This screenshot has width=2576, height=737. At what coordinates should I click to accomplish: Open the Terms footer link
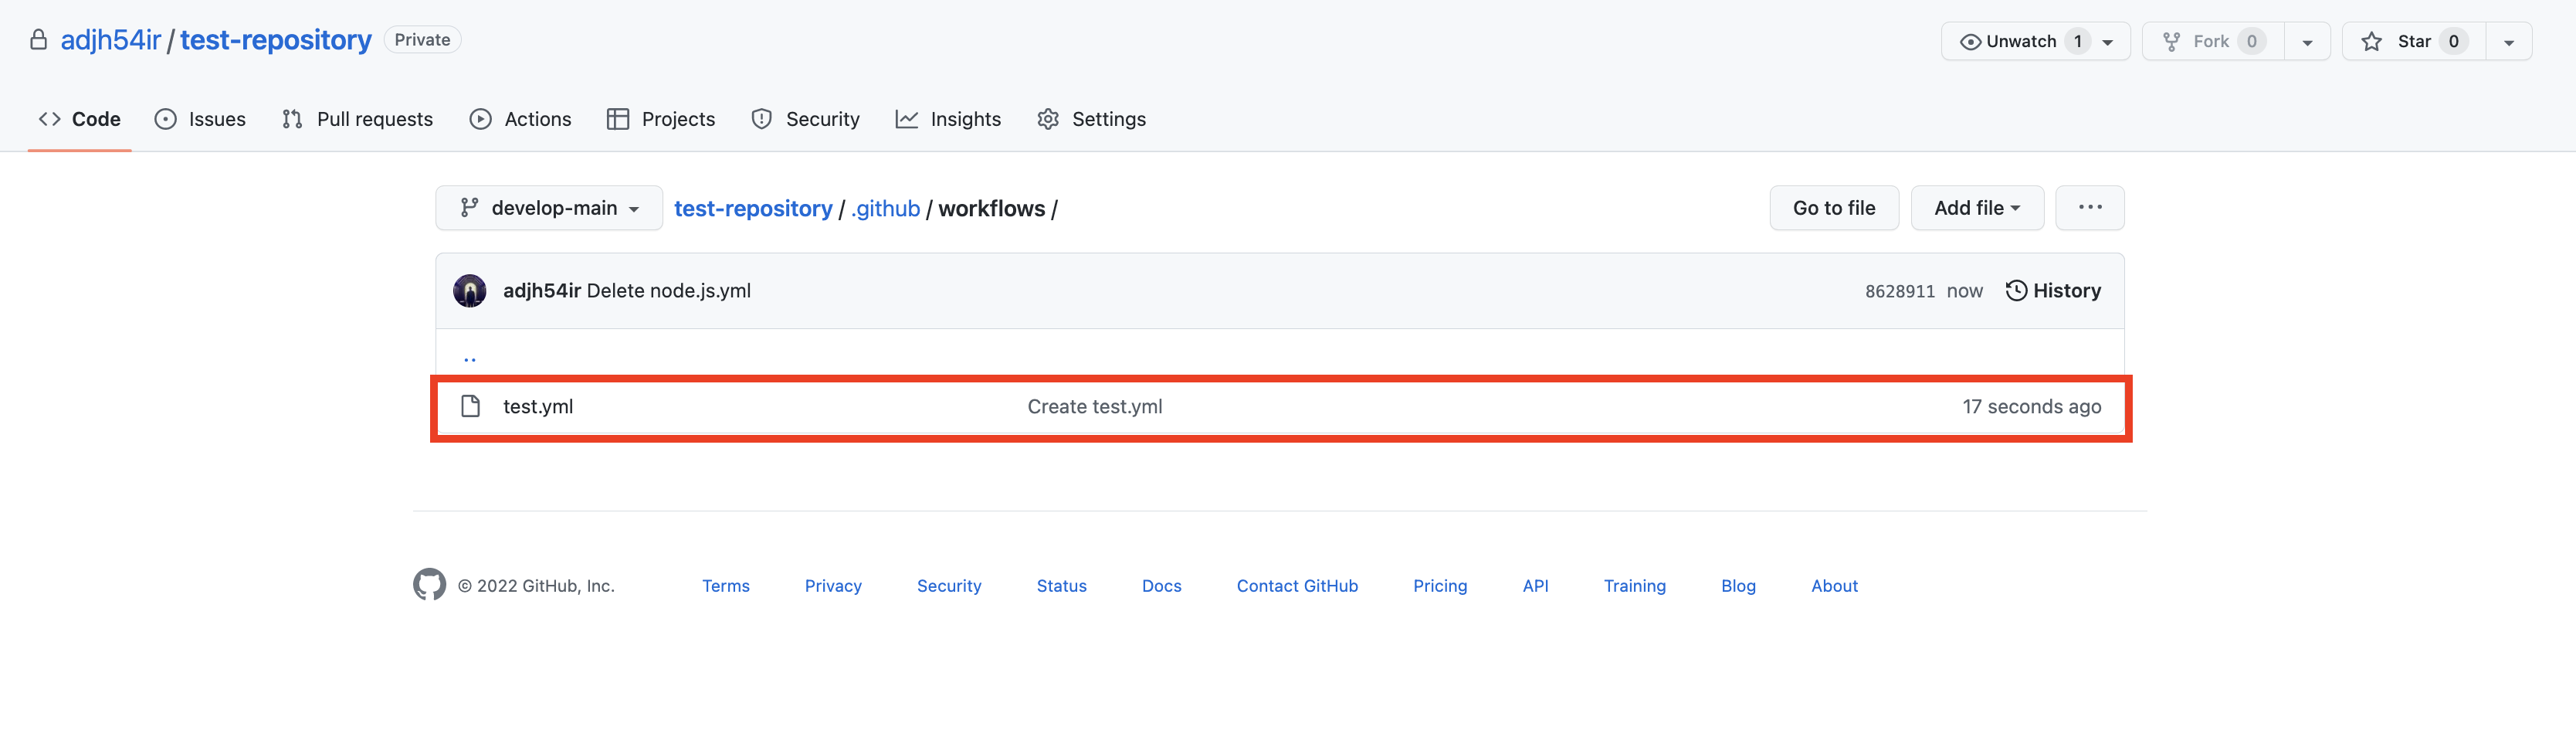point(726,586)
